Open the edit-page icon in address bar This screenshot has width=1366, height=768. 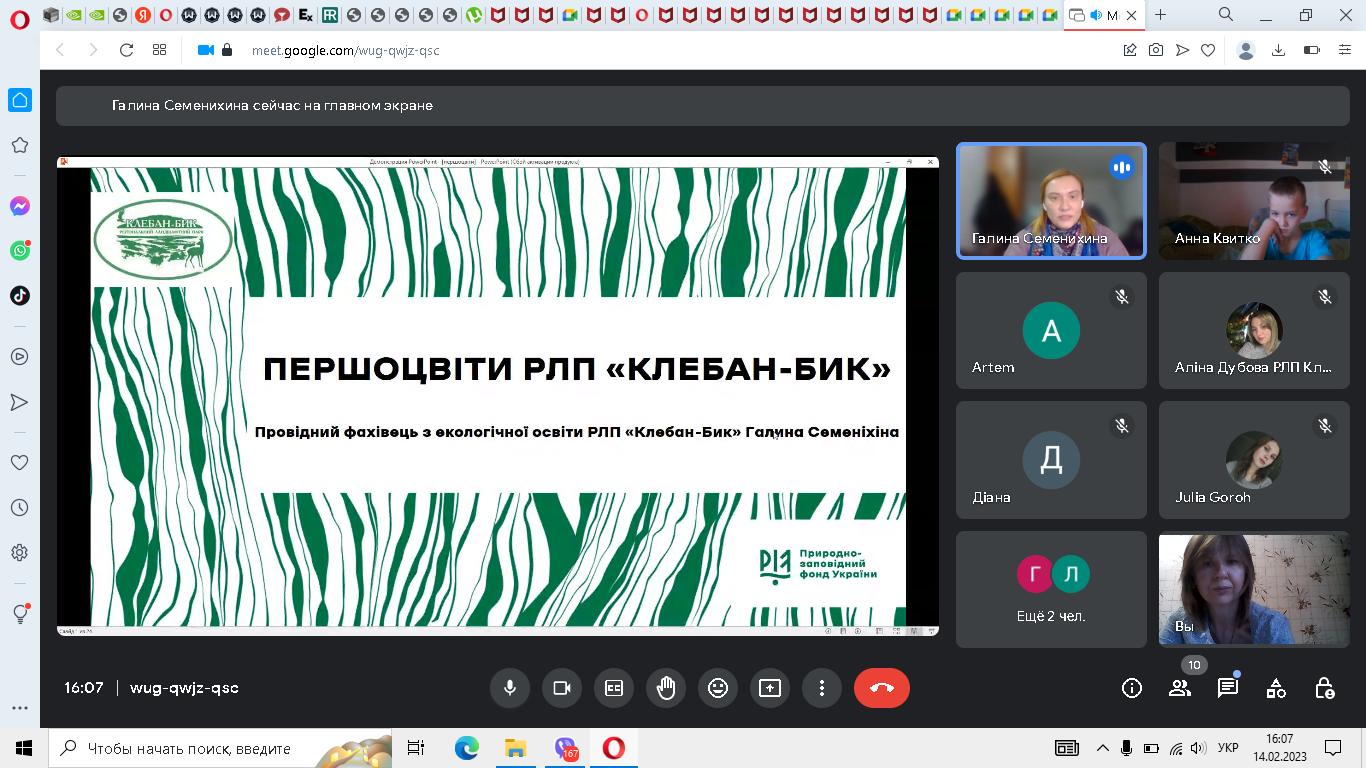point(1130,50)
